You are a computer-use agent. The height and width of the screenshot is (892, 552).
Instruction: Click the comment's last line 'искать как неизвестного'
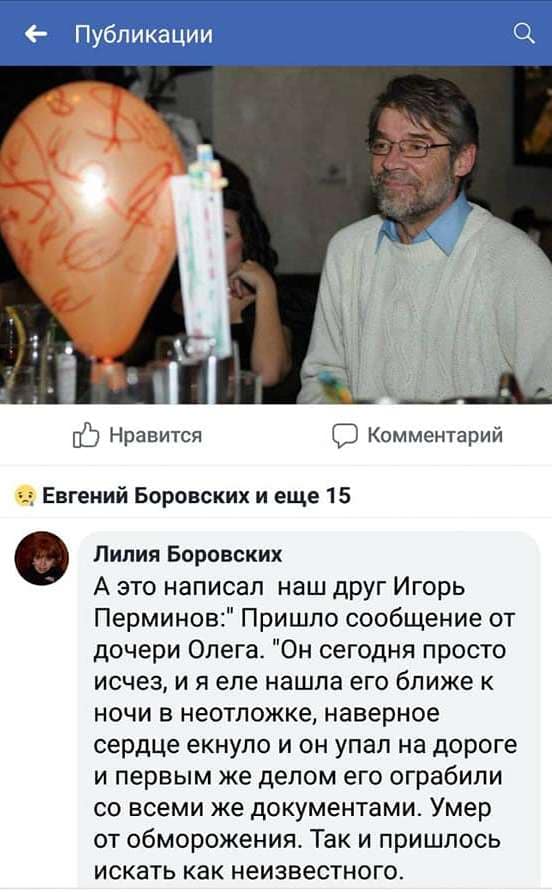click(247, 870)
